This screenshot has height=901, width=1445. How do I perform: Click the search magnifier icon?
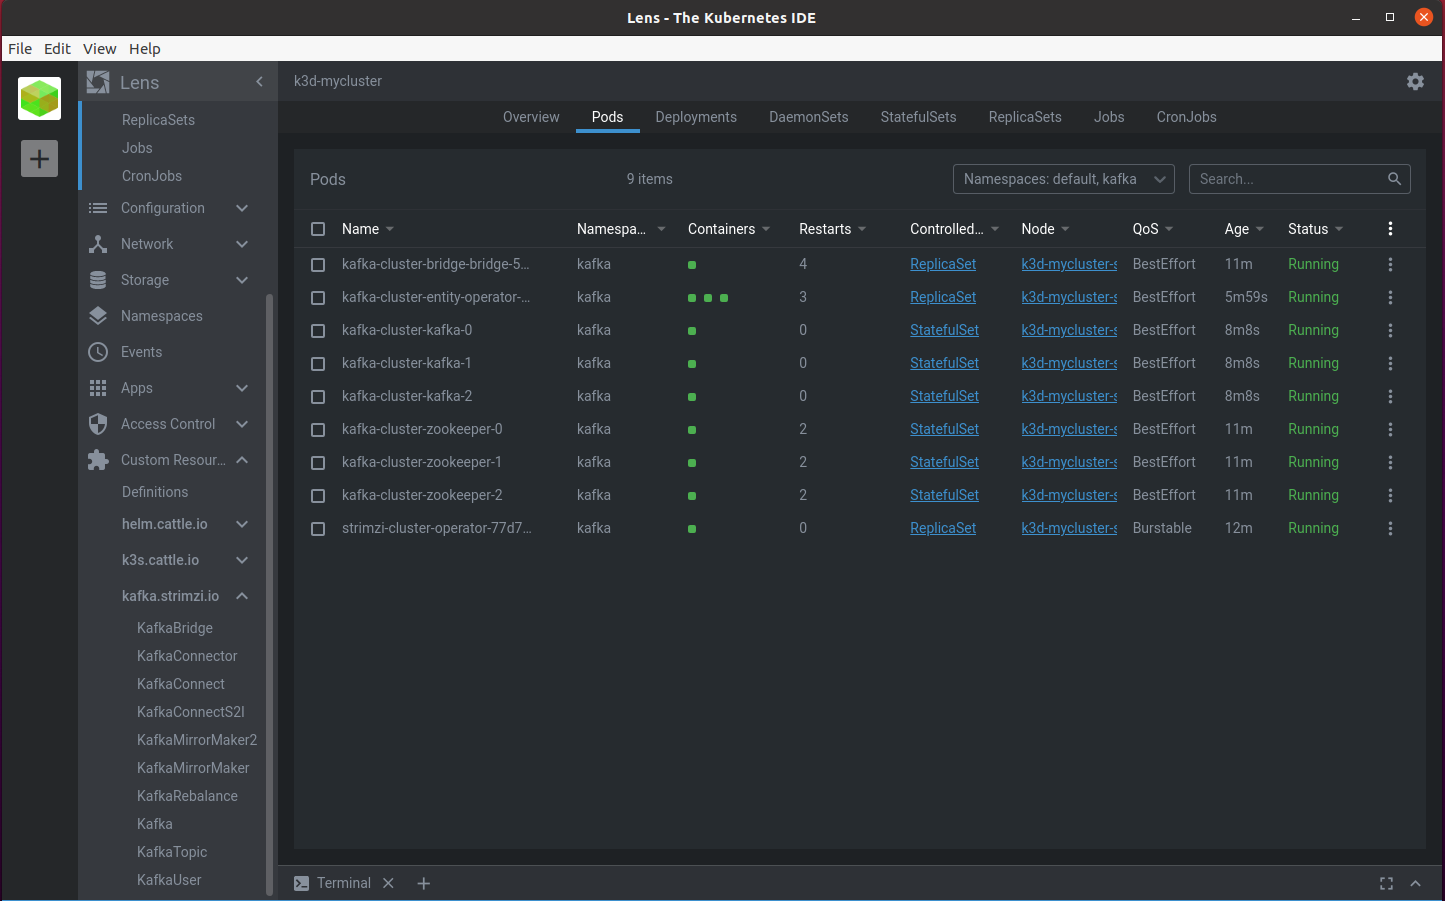tap(1394, 179)
